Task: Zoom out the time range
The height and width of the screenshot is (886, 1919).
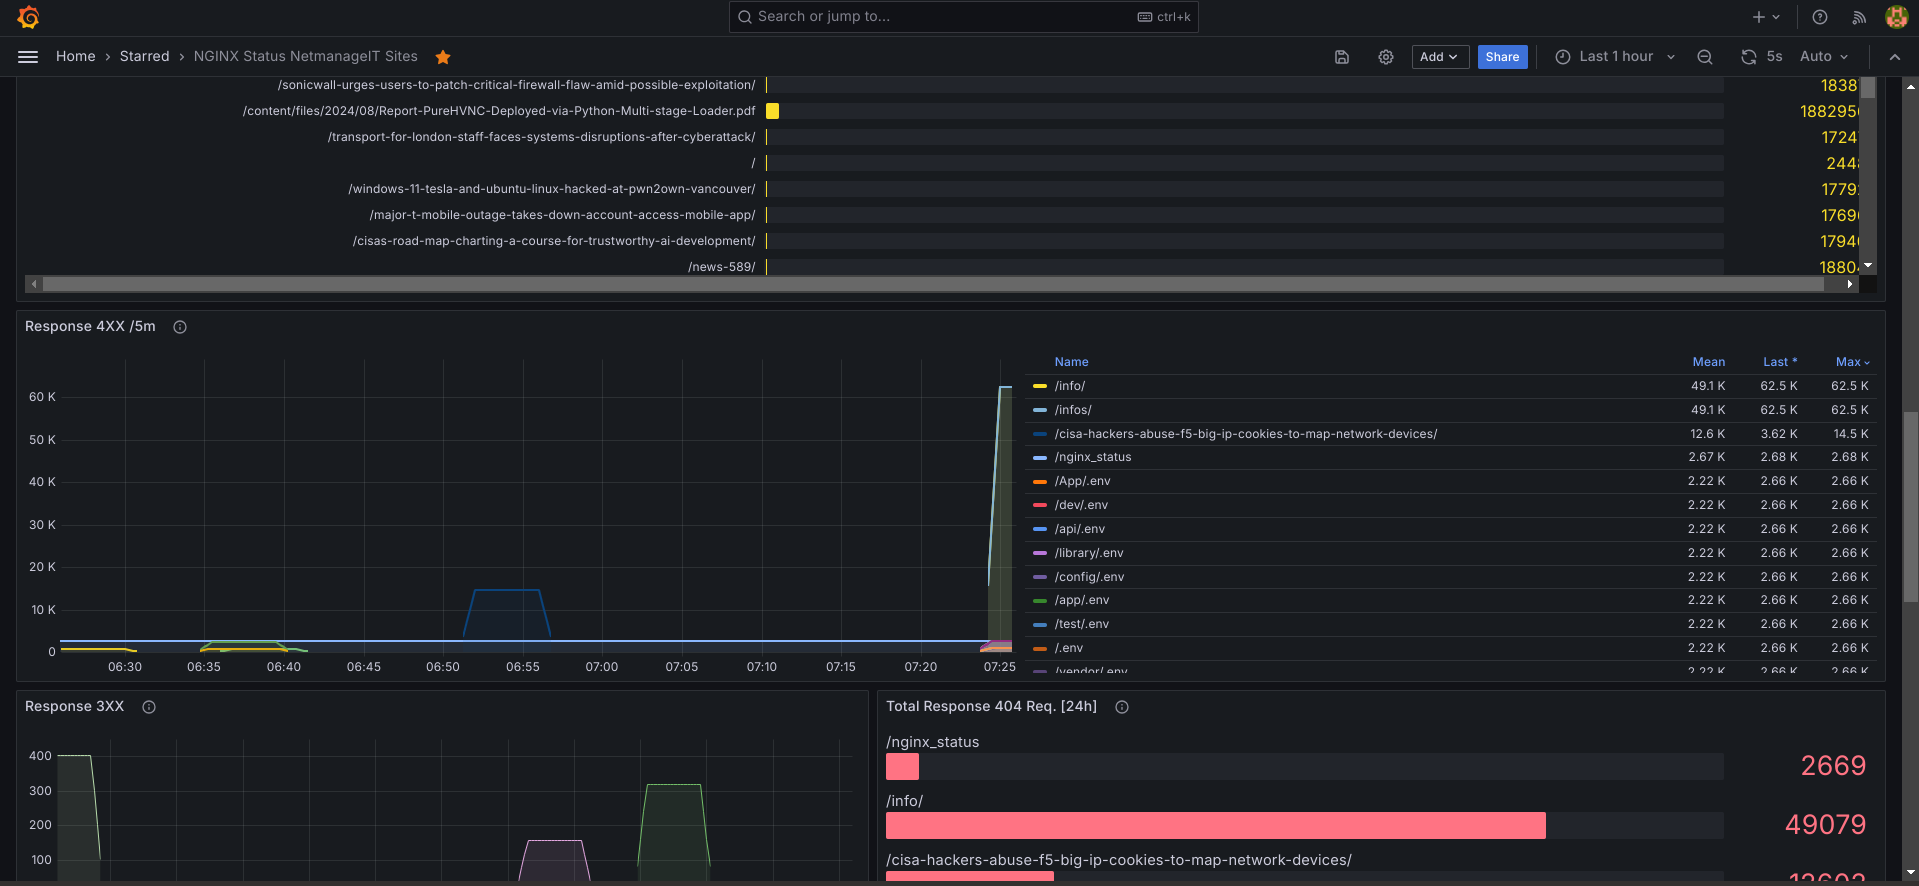Action: coord(1705,57)
